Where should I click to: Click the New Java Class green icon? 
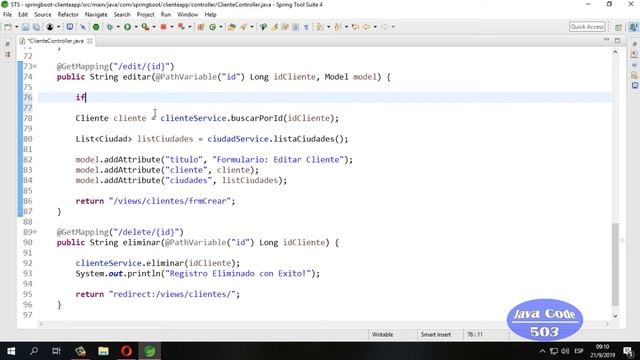212,27
